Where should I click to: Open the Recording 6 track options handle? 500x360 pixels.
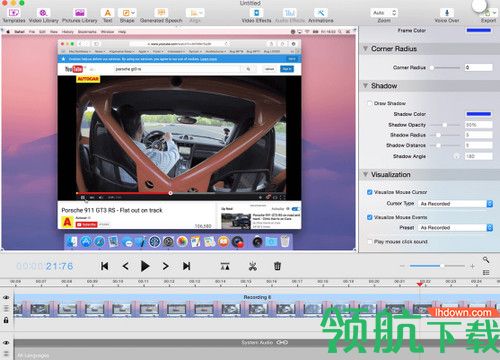point(6,308)
